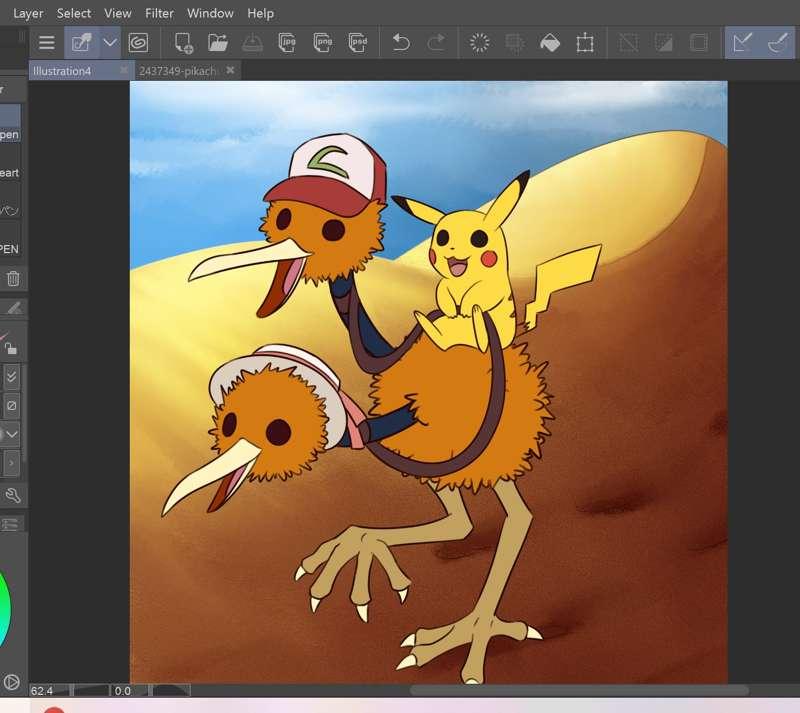The height and width of the screenshot is (713, 800).
Task: Open the View menu
Action: point(118,13)
